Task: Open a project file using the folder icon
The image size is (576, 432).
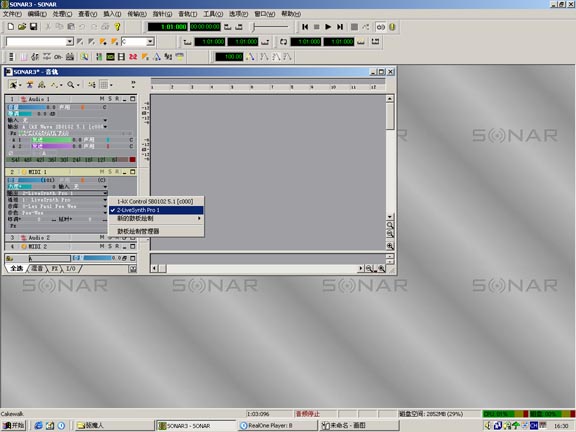Action: pos(22,26)
